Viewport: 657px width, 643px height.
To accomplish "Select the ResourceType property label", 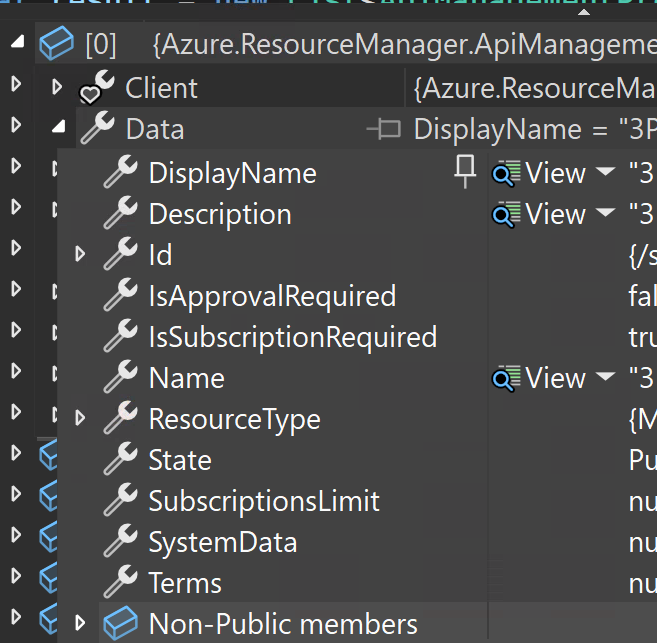I will click(235, 419).
